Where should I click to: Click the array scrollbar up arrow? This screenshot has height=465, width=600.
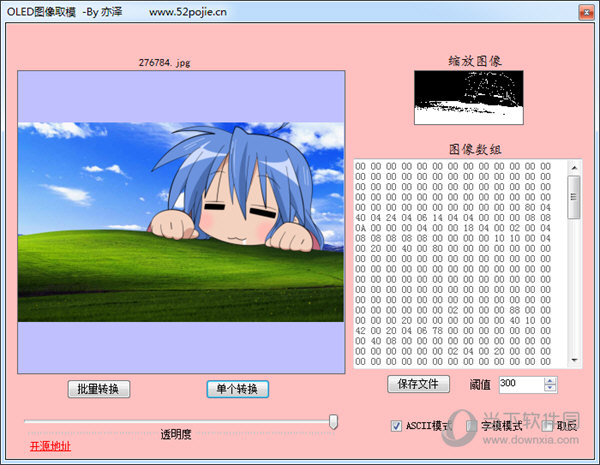pyautogui.click(x=574, y=168)
